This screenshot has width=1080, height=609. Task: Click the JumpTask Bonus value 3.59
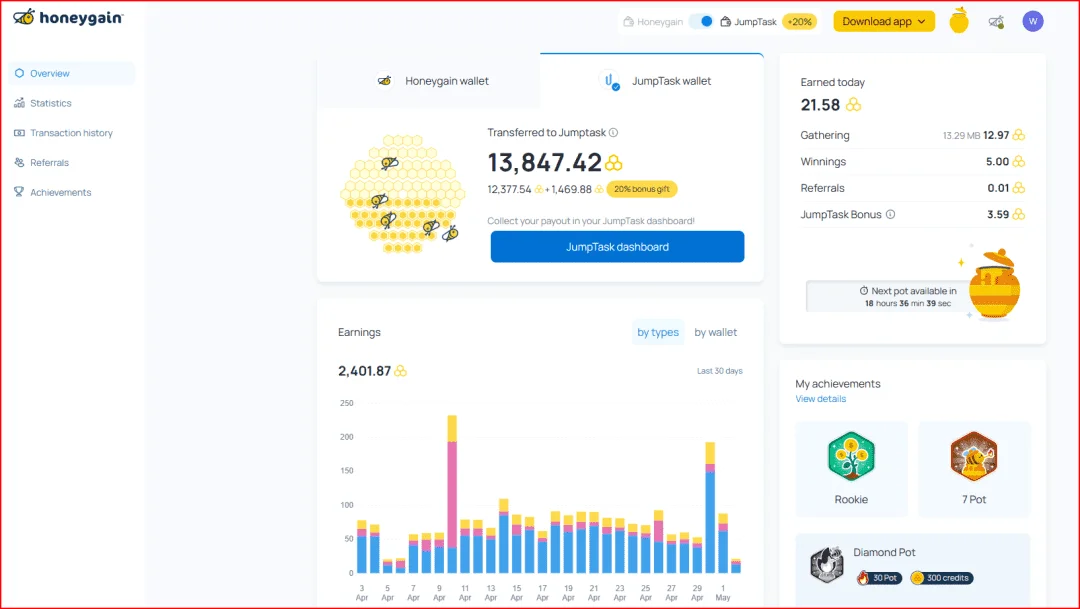(998, 214)
